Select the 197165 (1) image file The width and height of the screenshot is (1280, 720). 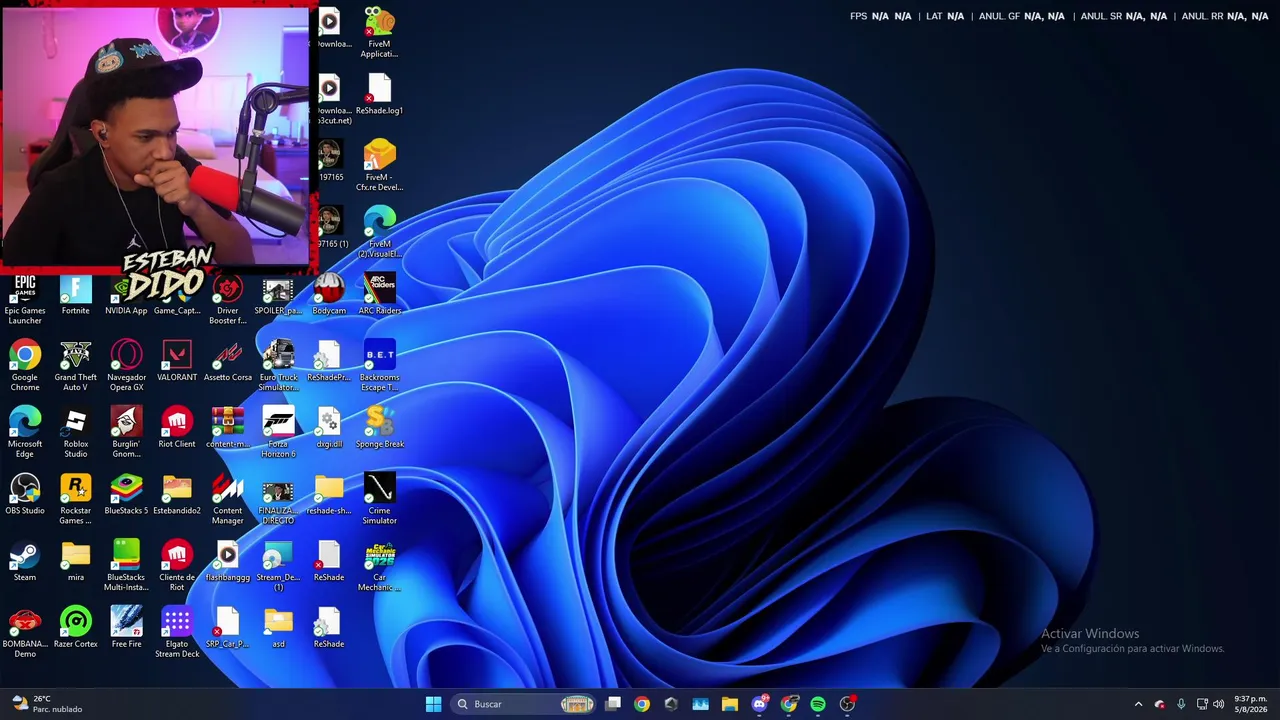(x=331, y=228)
